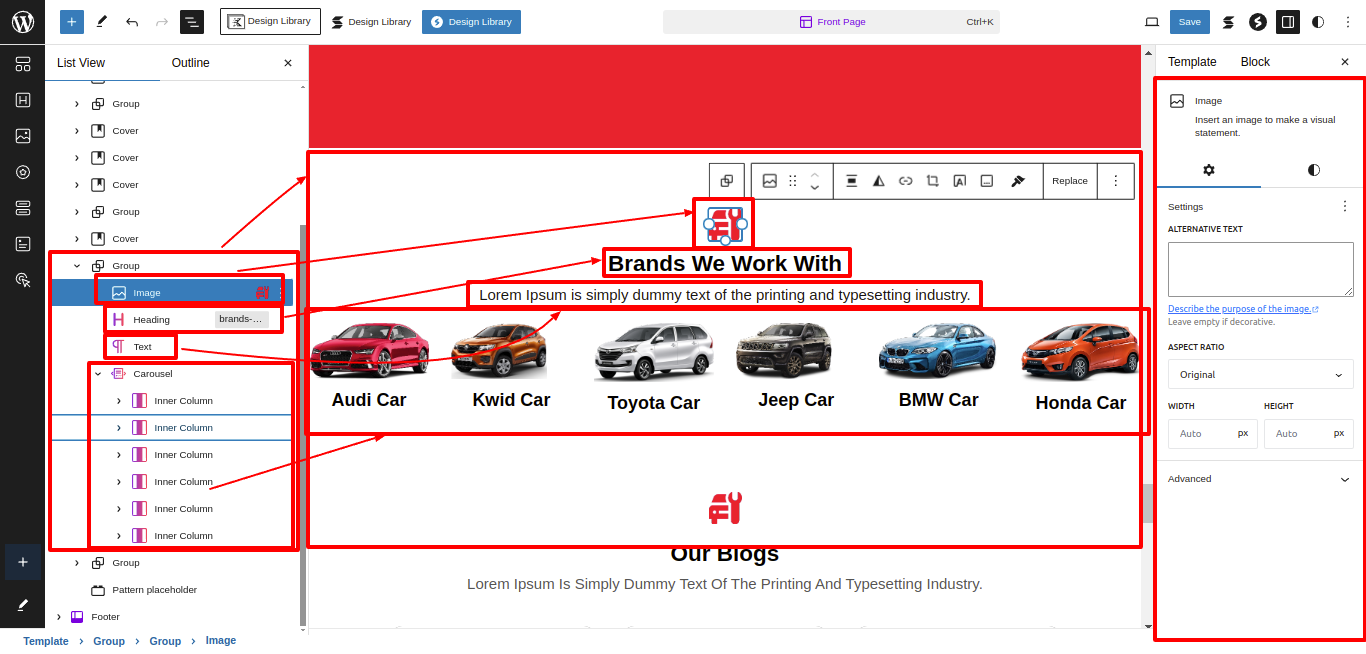Toggle the Document Overview list view button
This screenshot has height=654, width=1366.
192,22
